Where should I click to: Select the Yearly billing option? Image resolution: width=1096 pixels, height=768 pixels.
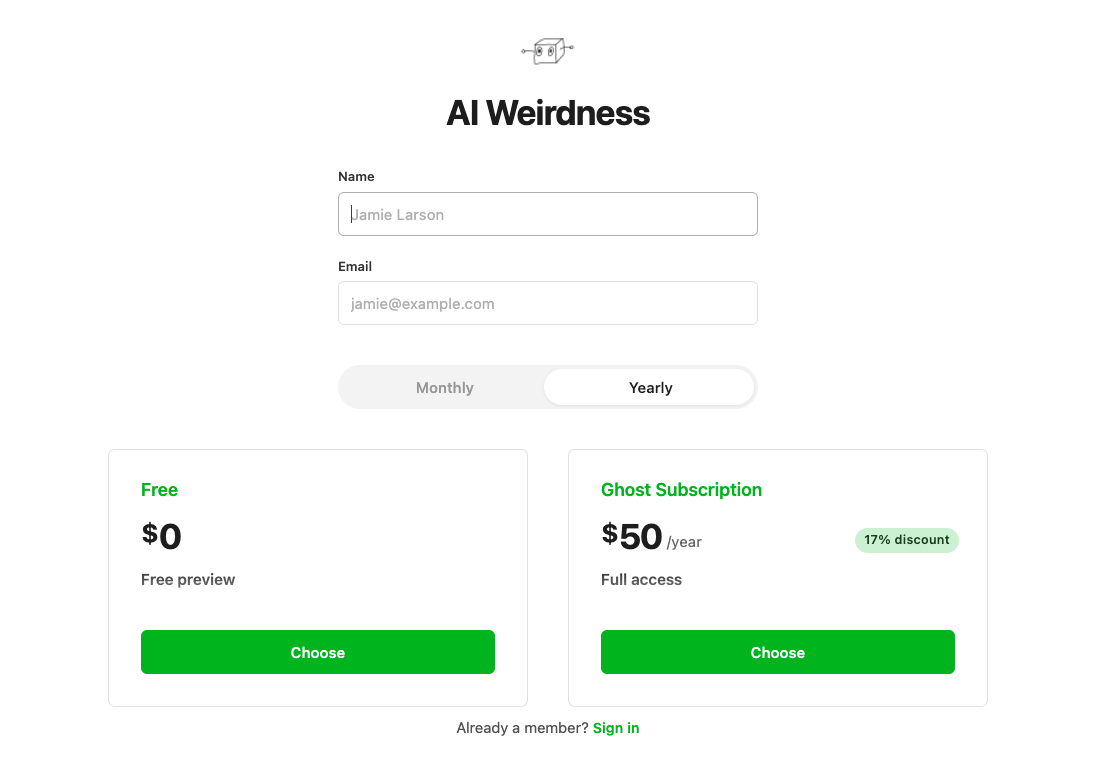click(649, 387)
